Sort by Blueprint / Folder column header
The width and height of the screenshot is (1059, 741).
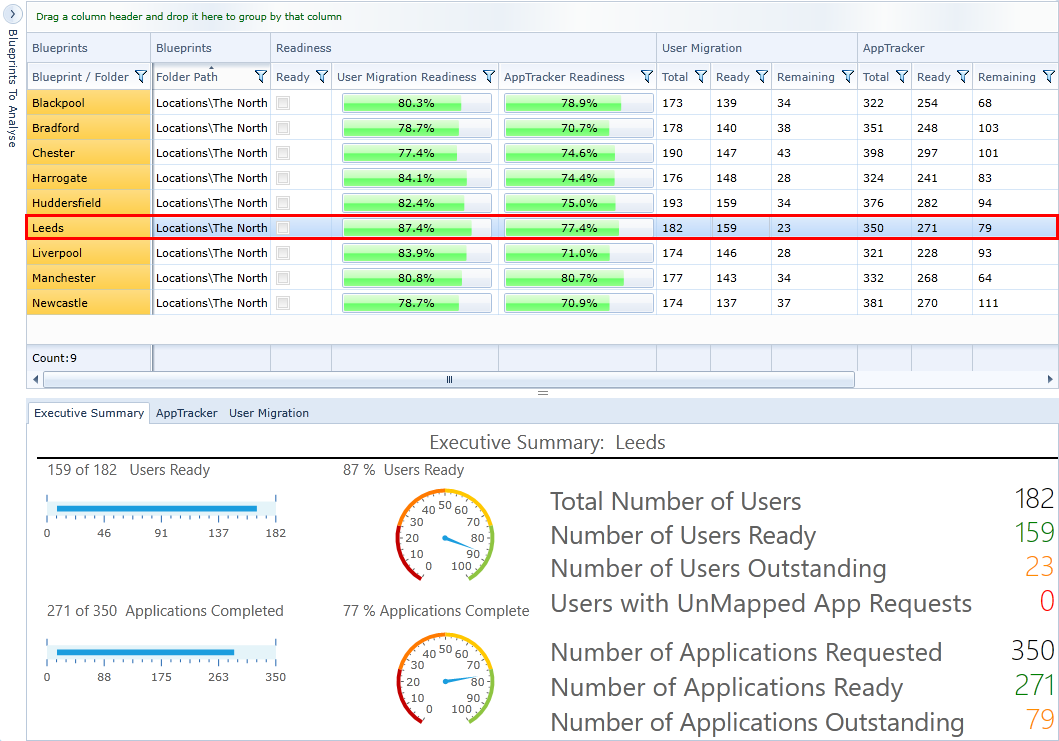pyautogui.click(x=80, y=77)
